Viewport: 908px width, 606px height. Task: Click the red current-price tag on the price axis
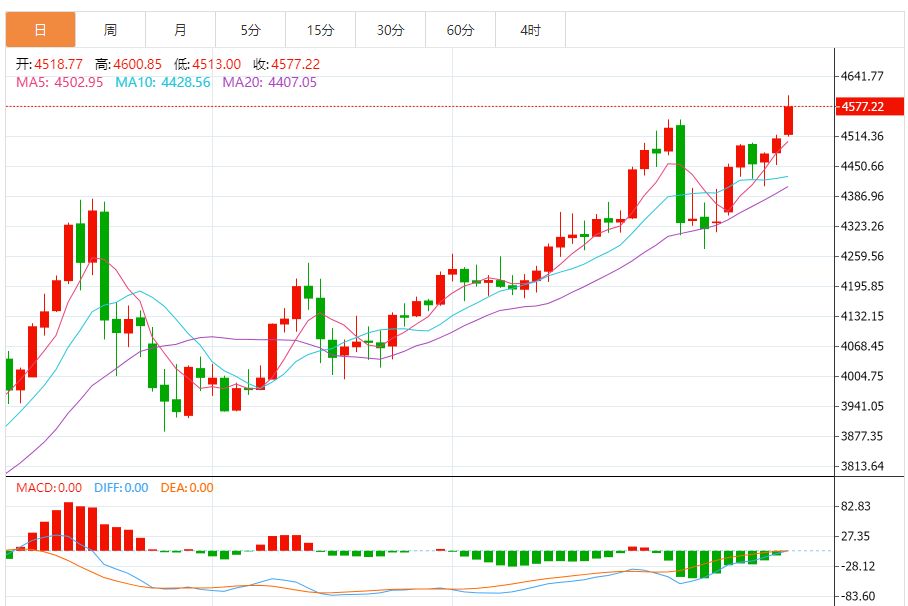(x=863, y=106)
